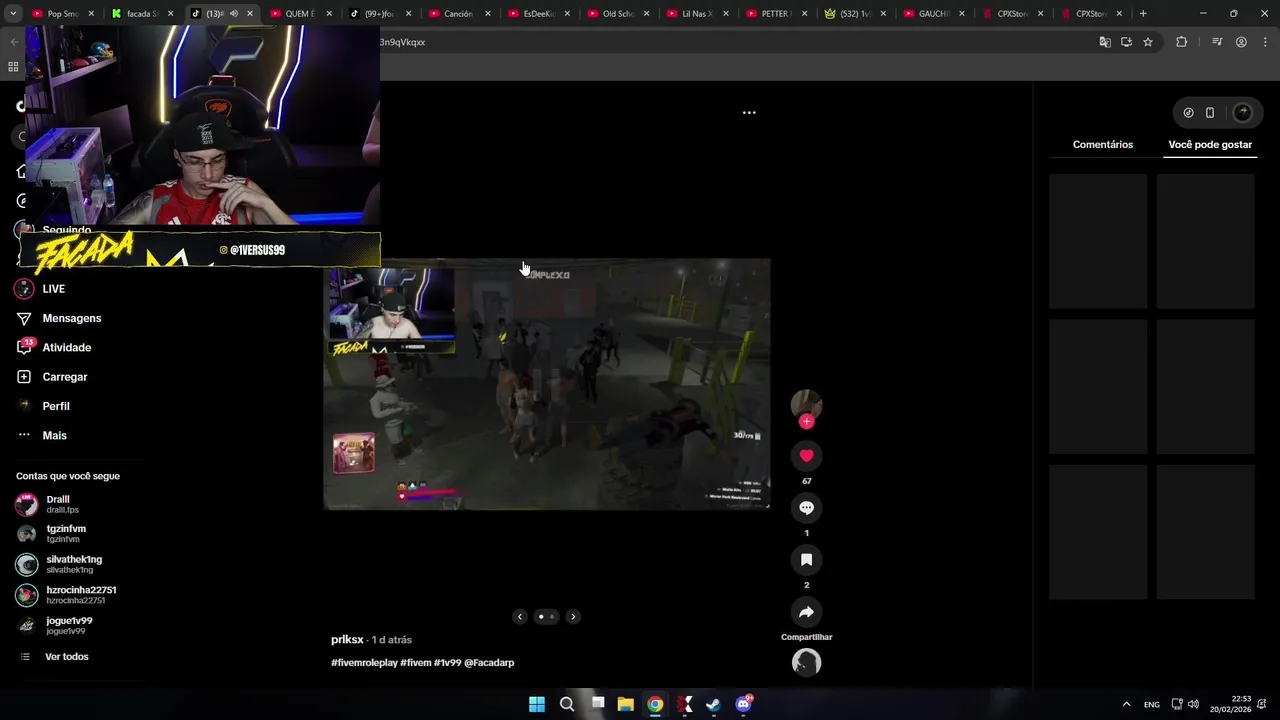
Task: Open the Chrome profile icon
Action: tap(1241, 42)
